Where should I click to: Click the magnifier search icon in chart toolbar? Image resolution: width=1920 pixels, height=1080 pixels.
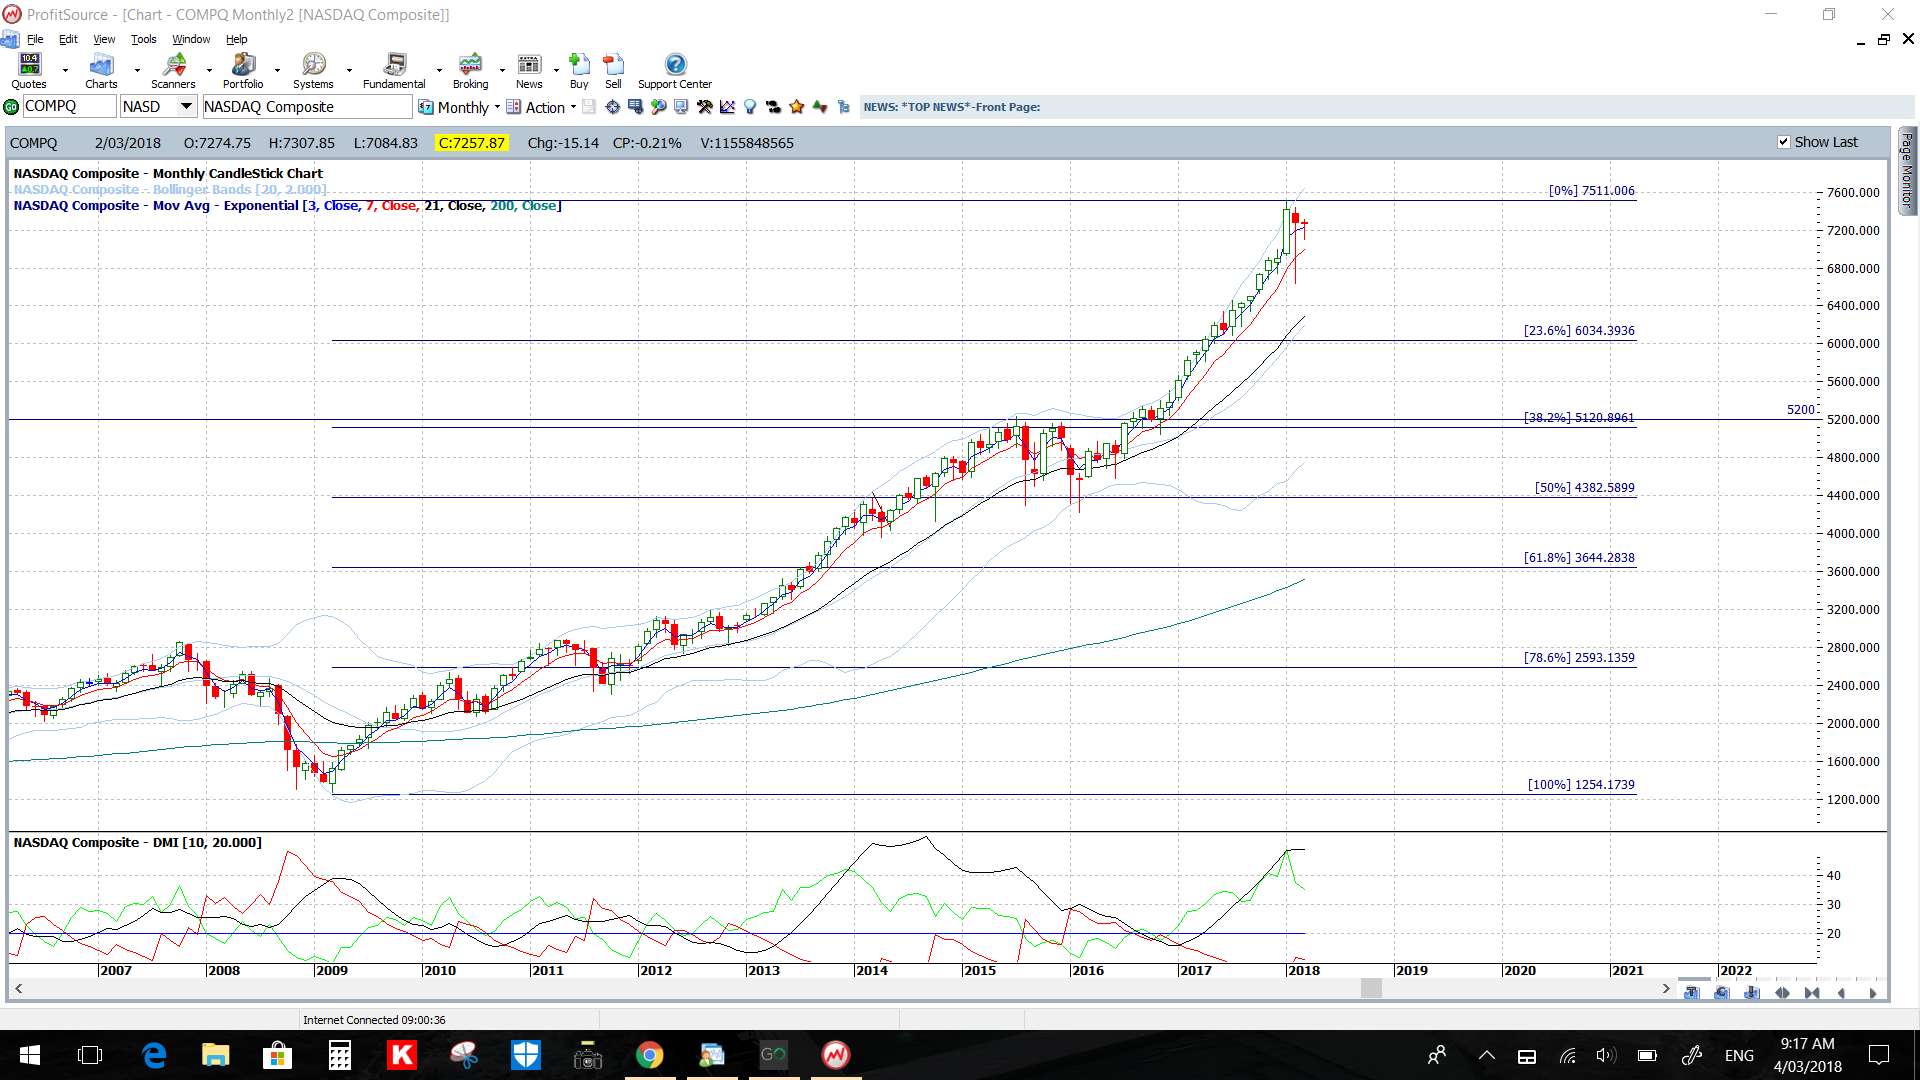(x=658, y=107)
